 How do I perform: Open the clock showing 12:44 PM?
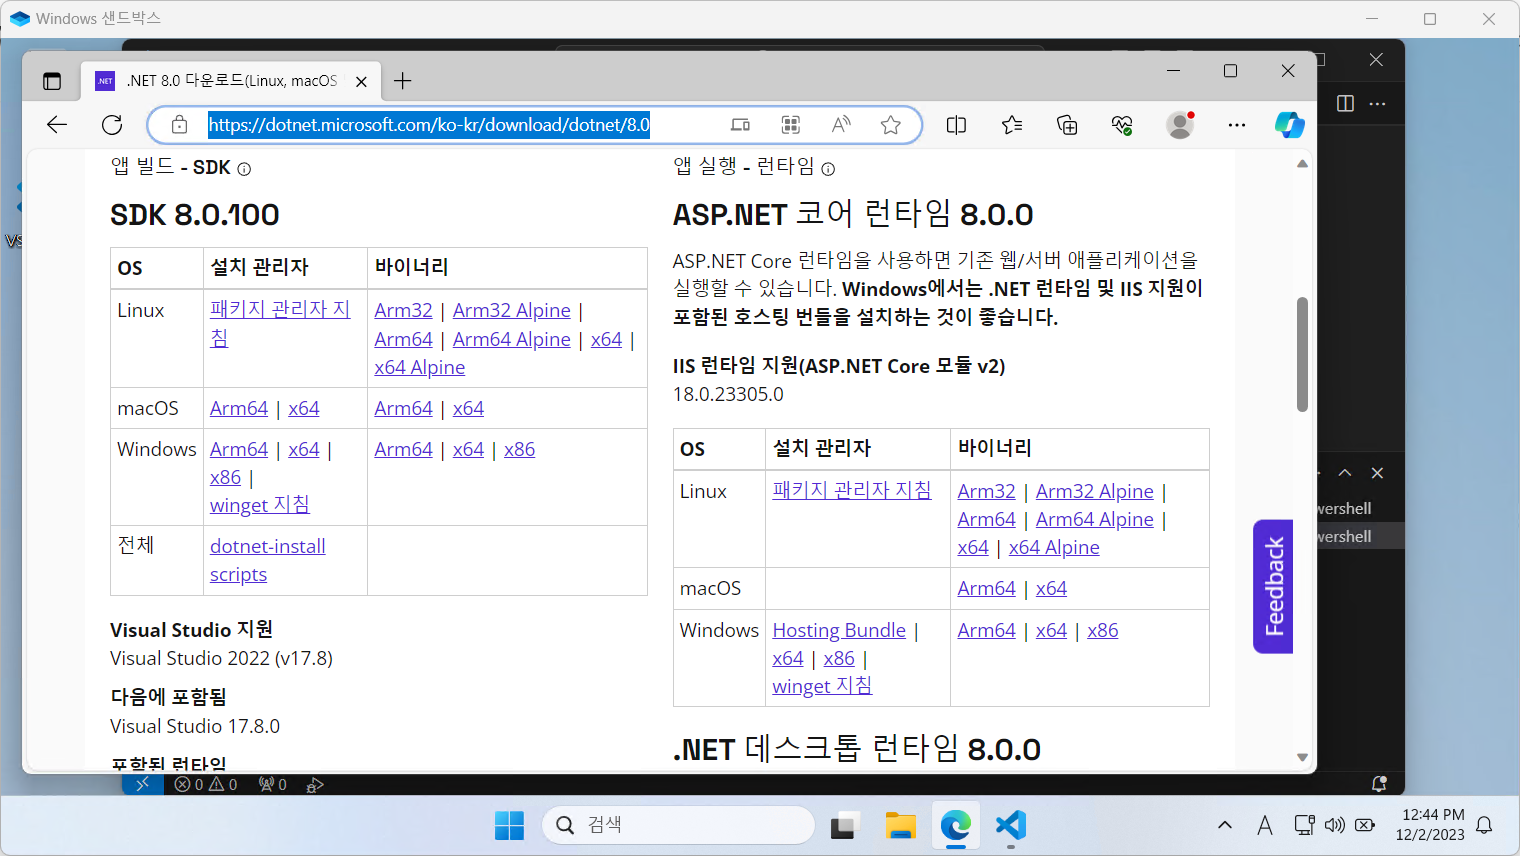pos(1432,825)
